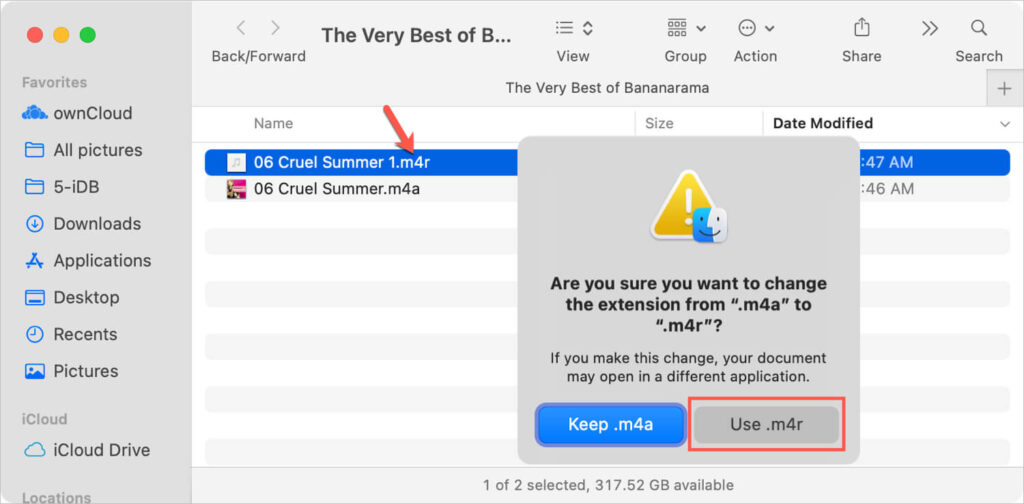Click the Forward arrow in toolbar
The height and width of the screenshot is (504, 1024).
[x=275, y=28]
